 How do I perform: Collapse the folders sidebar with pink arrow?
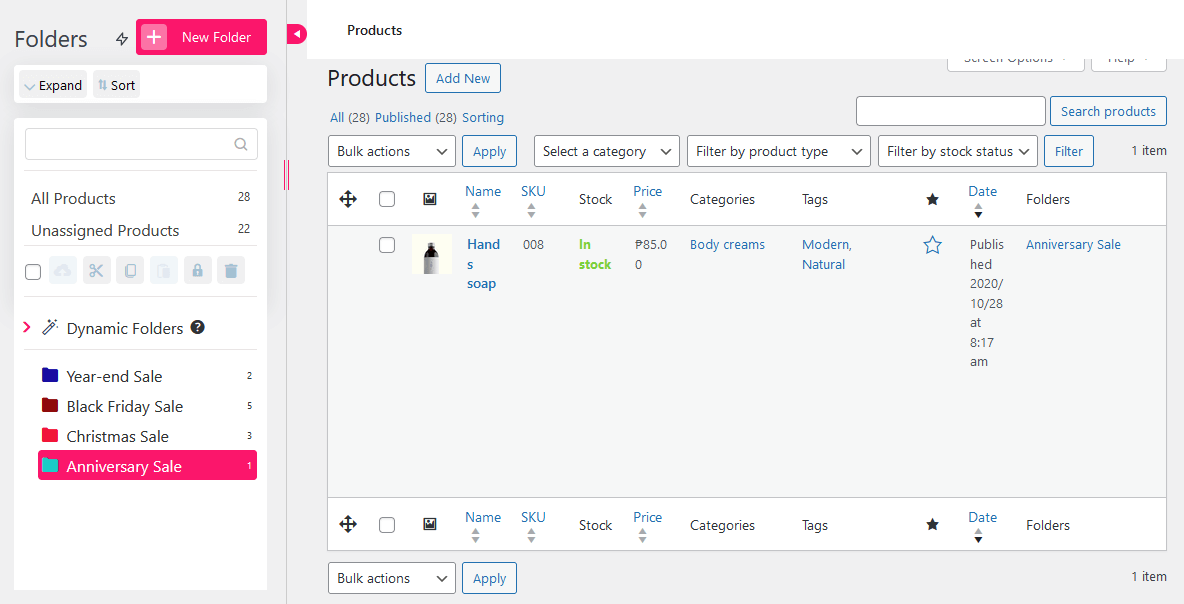click(297, 34)
